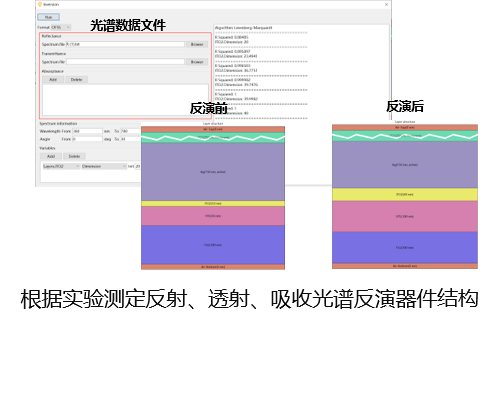Select the Air Top layer before inversion

coord(213,129)
